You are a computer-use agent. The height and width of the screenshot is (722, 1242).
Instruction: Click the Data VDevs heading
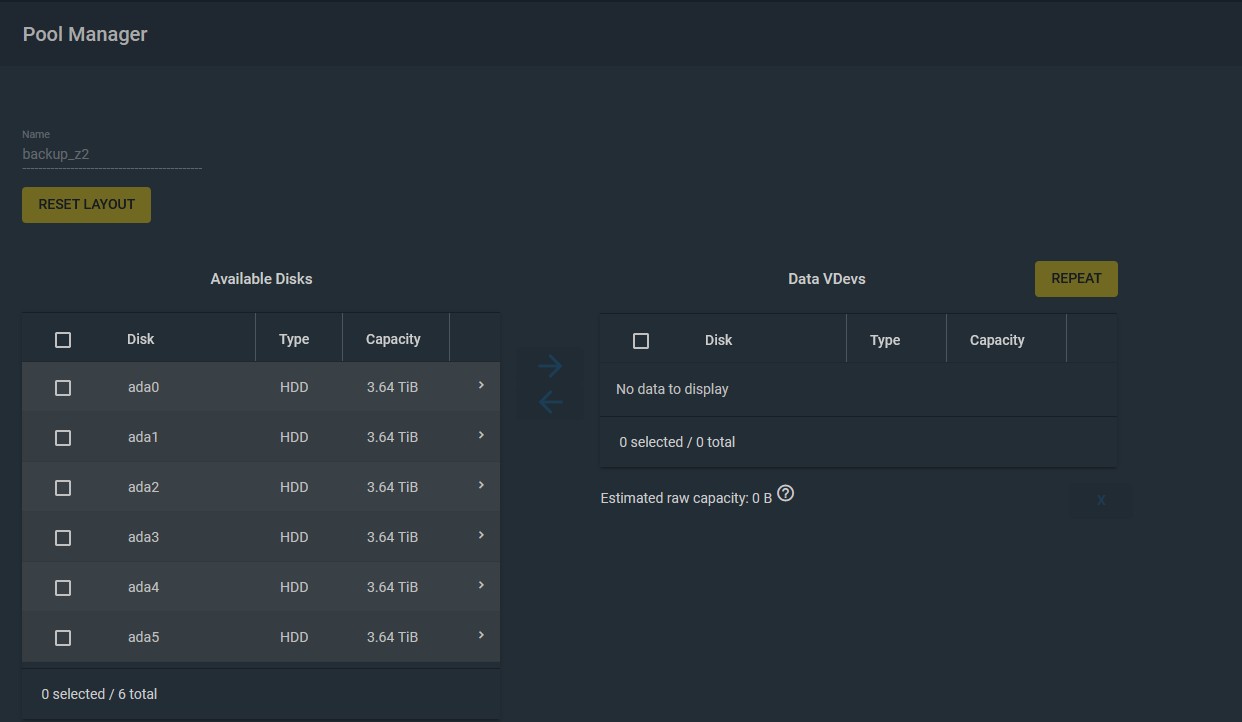tap(827, 279)
